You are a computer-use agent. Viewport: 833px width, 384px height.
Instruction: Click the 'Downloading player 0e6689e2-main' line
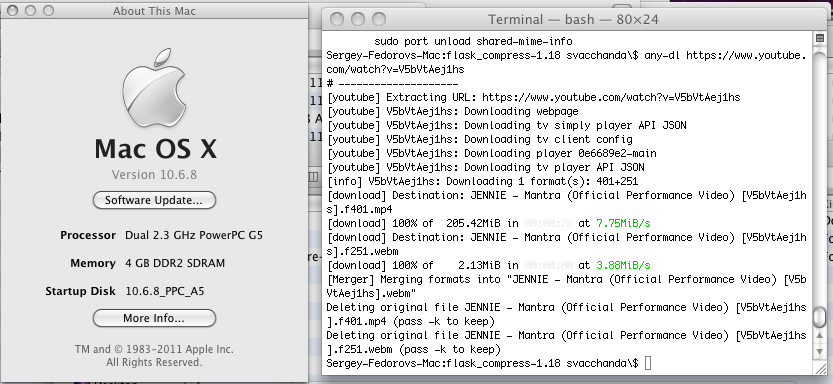click(491, 153)
